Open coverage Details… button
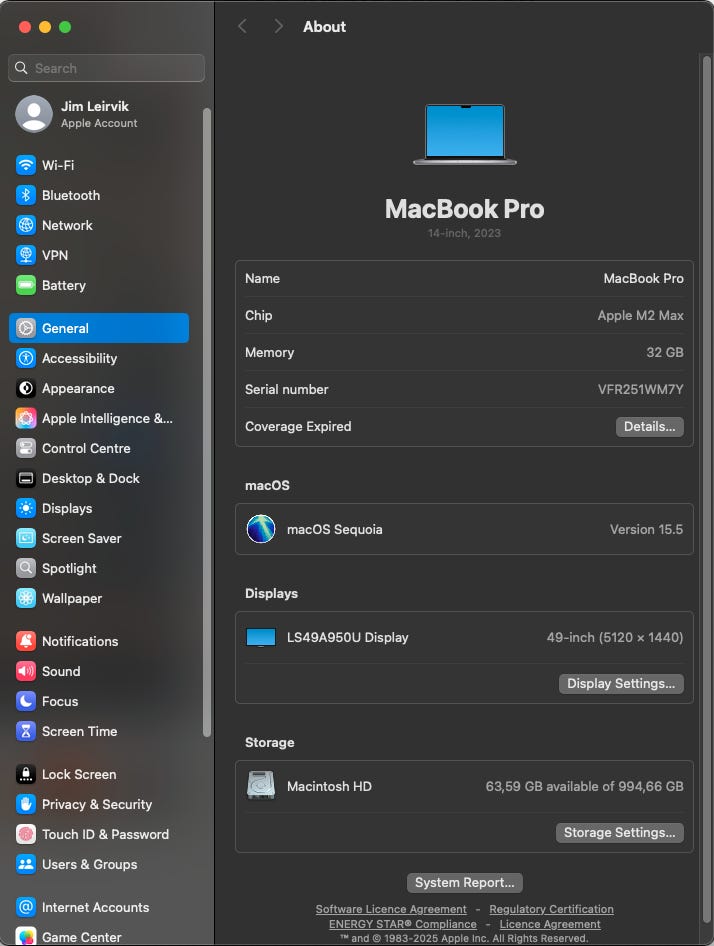Viewport: 714px width, 946px height. (649, 427)
